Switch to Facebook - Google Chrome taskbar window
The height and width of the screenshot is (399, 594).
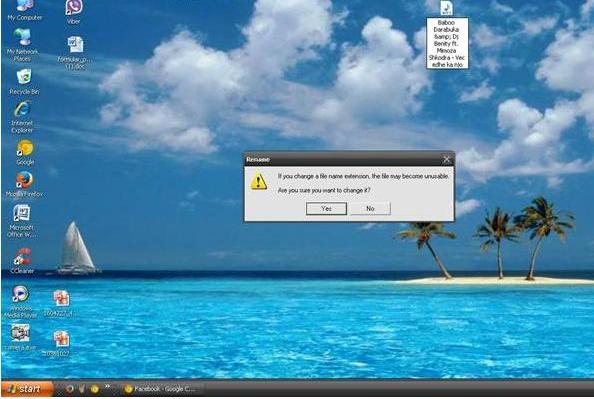(160, 389)
